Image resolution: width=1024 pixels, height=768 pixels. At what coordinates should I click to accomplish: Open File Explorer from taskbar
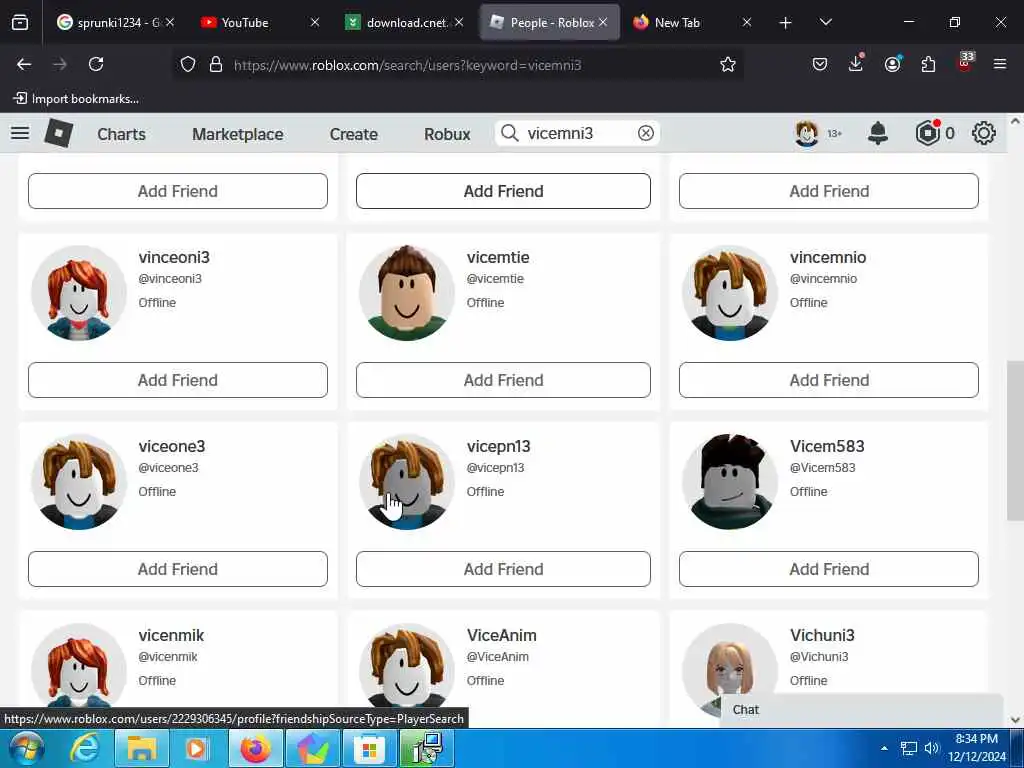coord(141,748)
